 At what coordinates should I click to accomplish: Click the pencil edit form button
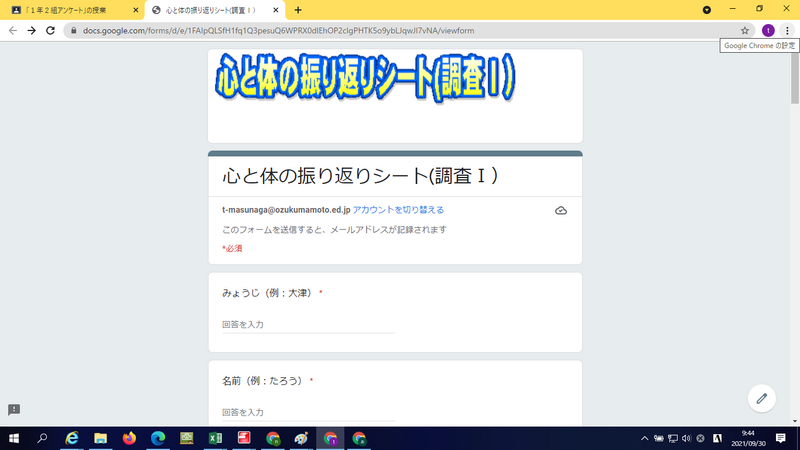[x=761, y=397]
